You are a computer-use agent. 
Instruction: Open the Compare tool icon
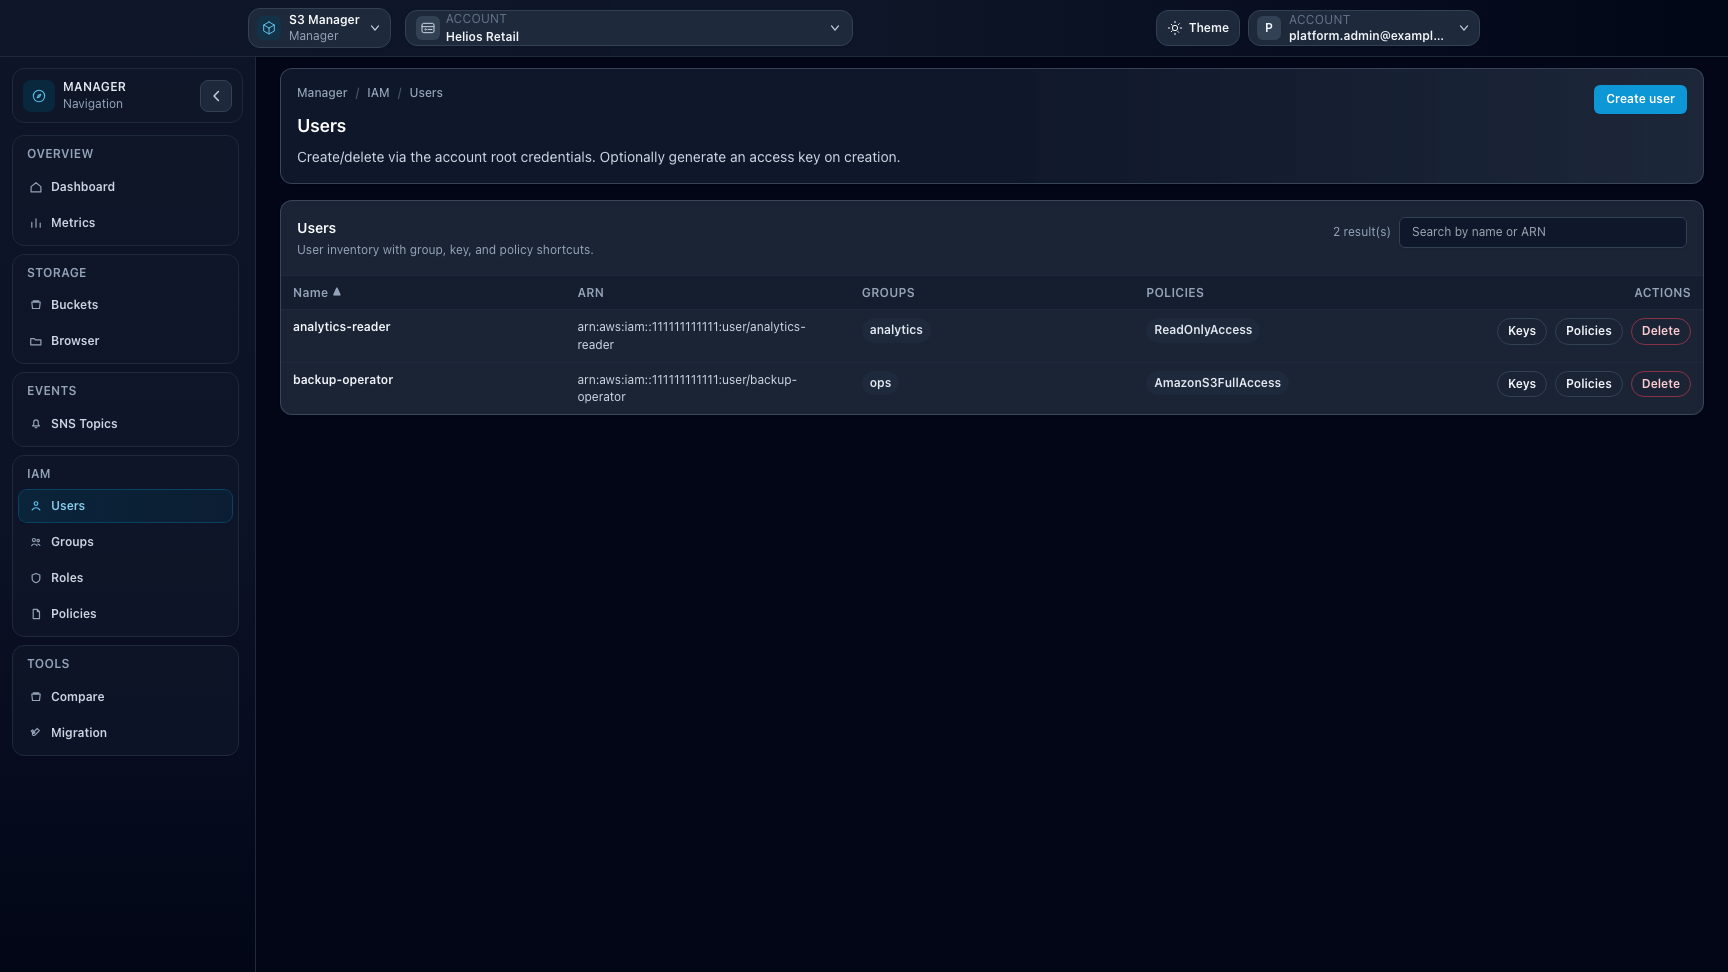pos(36,696)
